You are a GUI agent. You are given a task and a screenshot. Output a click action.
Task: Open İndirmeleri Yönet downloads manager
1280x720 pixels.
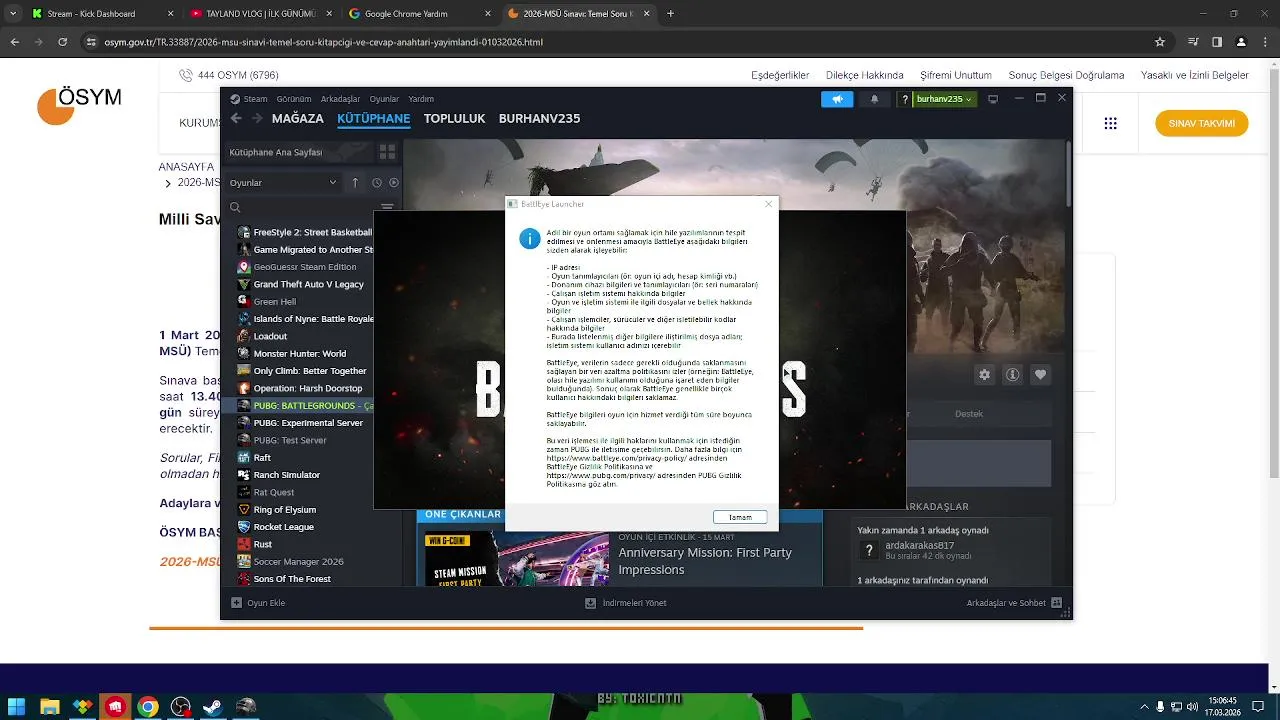click(x=626, y=603)
